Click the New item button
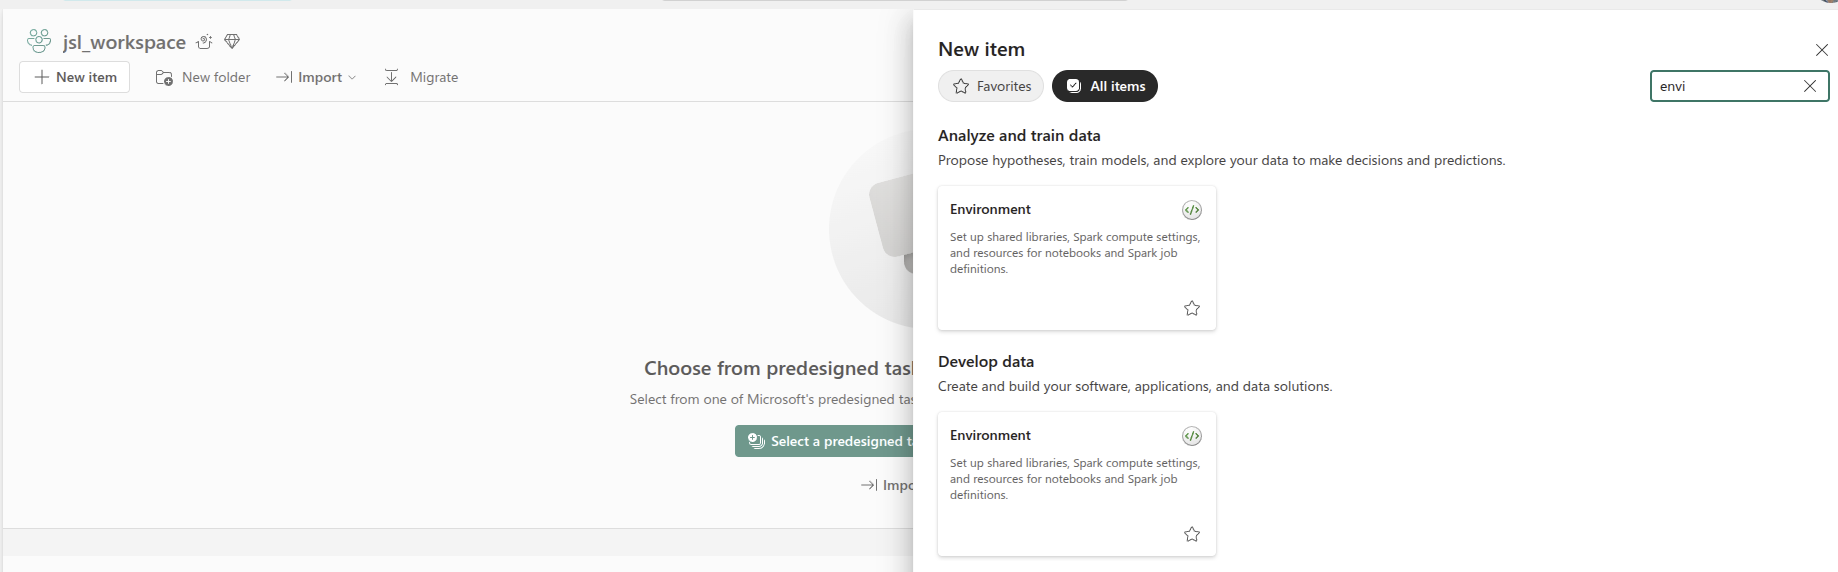This screenshot has width=1838, height=572. [x=75, y=77]
